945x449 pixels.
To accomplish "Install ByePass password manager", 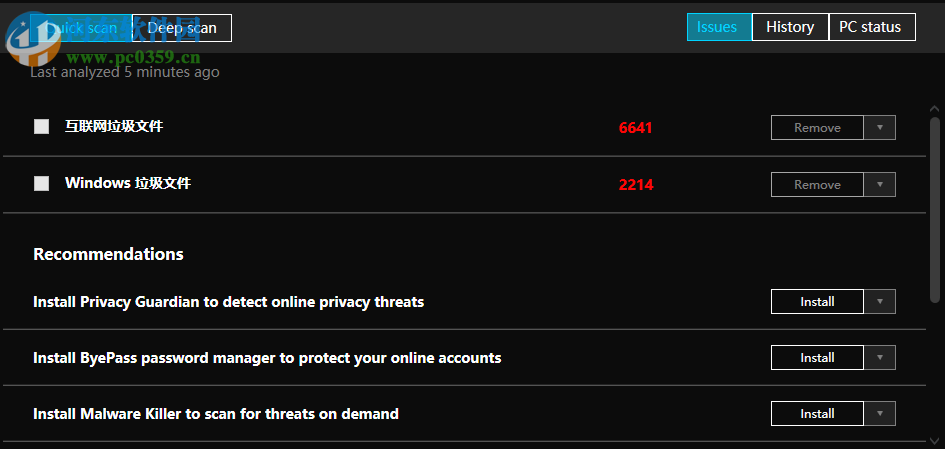I will pyautogui.click(x=817, y=358).
